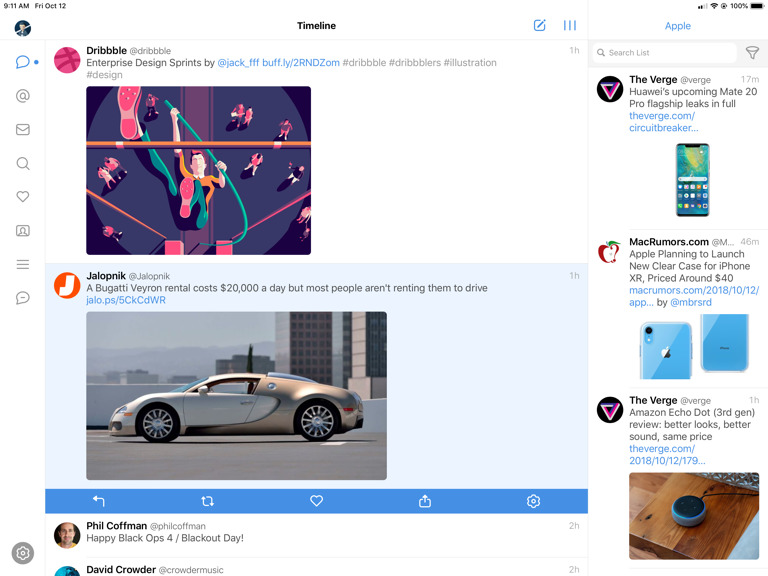This screenshot has height=576, width=768.
Task: Toggle the columns view icon
Action: pos(570,25)
